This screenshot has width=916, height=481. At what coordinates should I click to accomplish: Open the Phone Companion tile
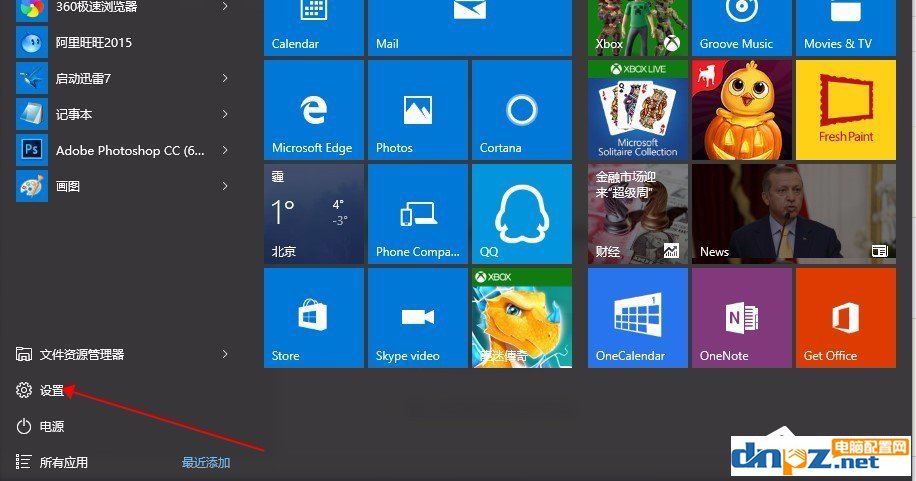[x=418, y=214]
